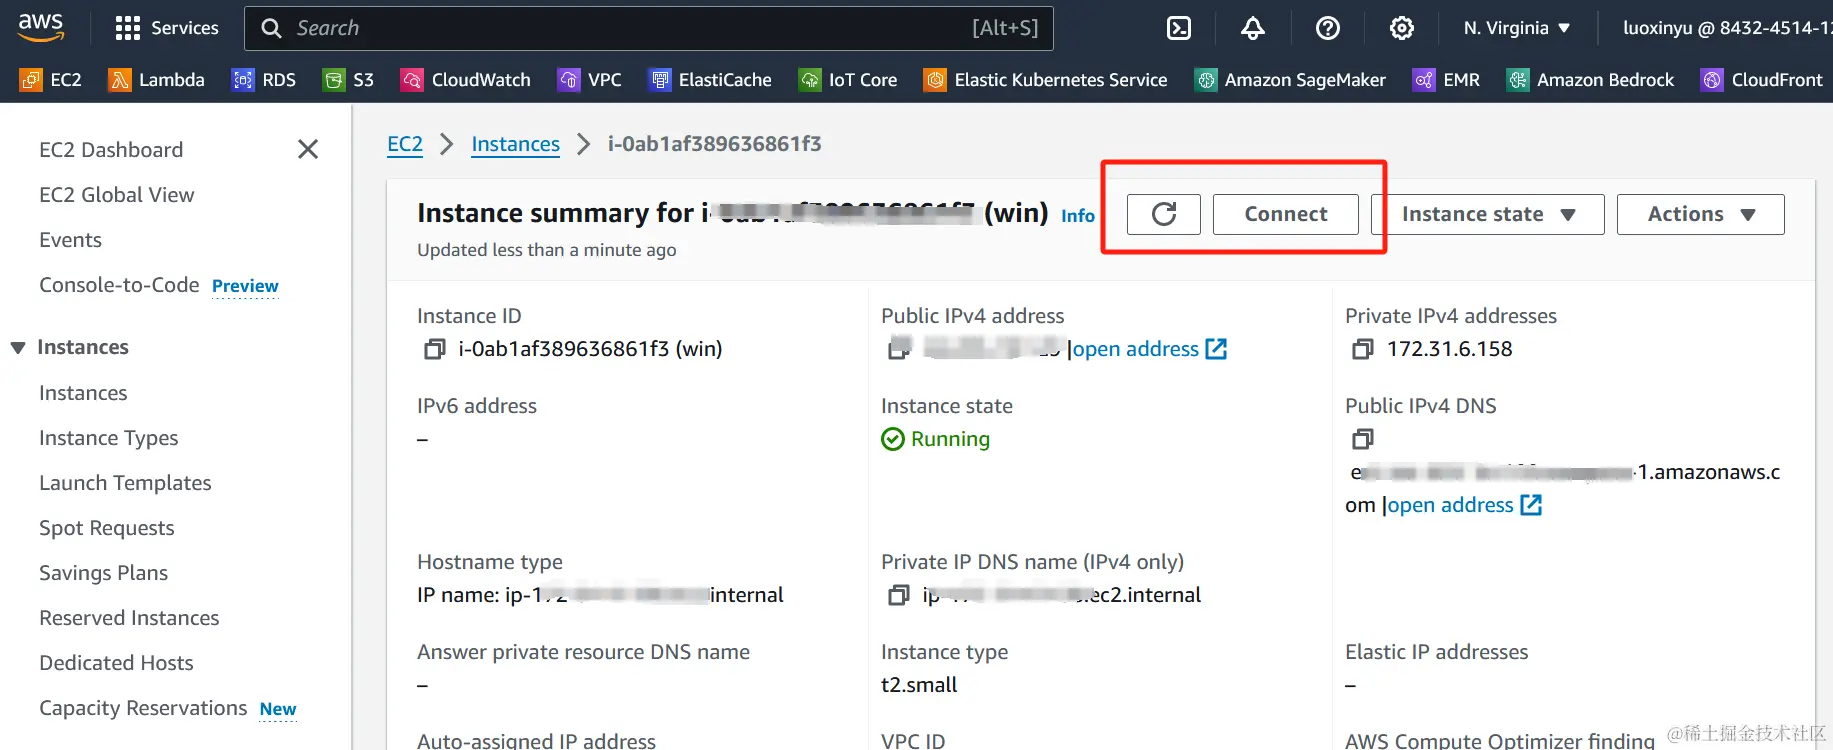Click the Connect button
Screen dimensions: 1833x750
click(x=1286, y=214)
